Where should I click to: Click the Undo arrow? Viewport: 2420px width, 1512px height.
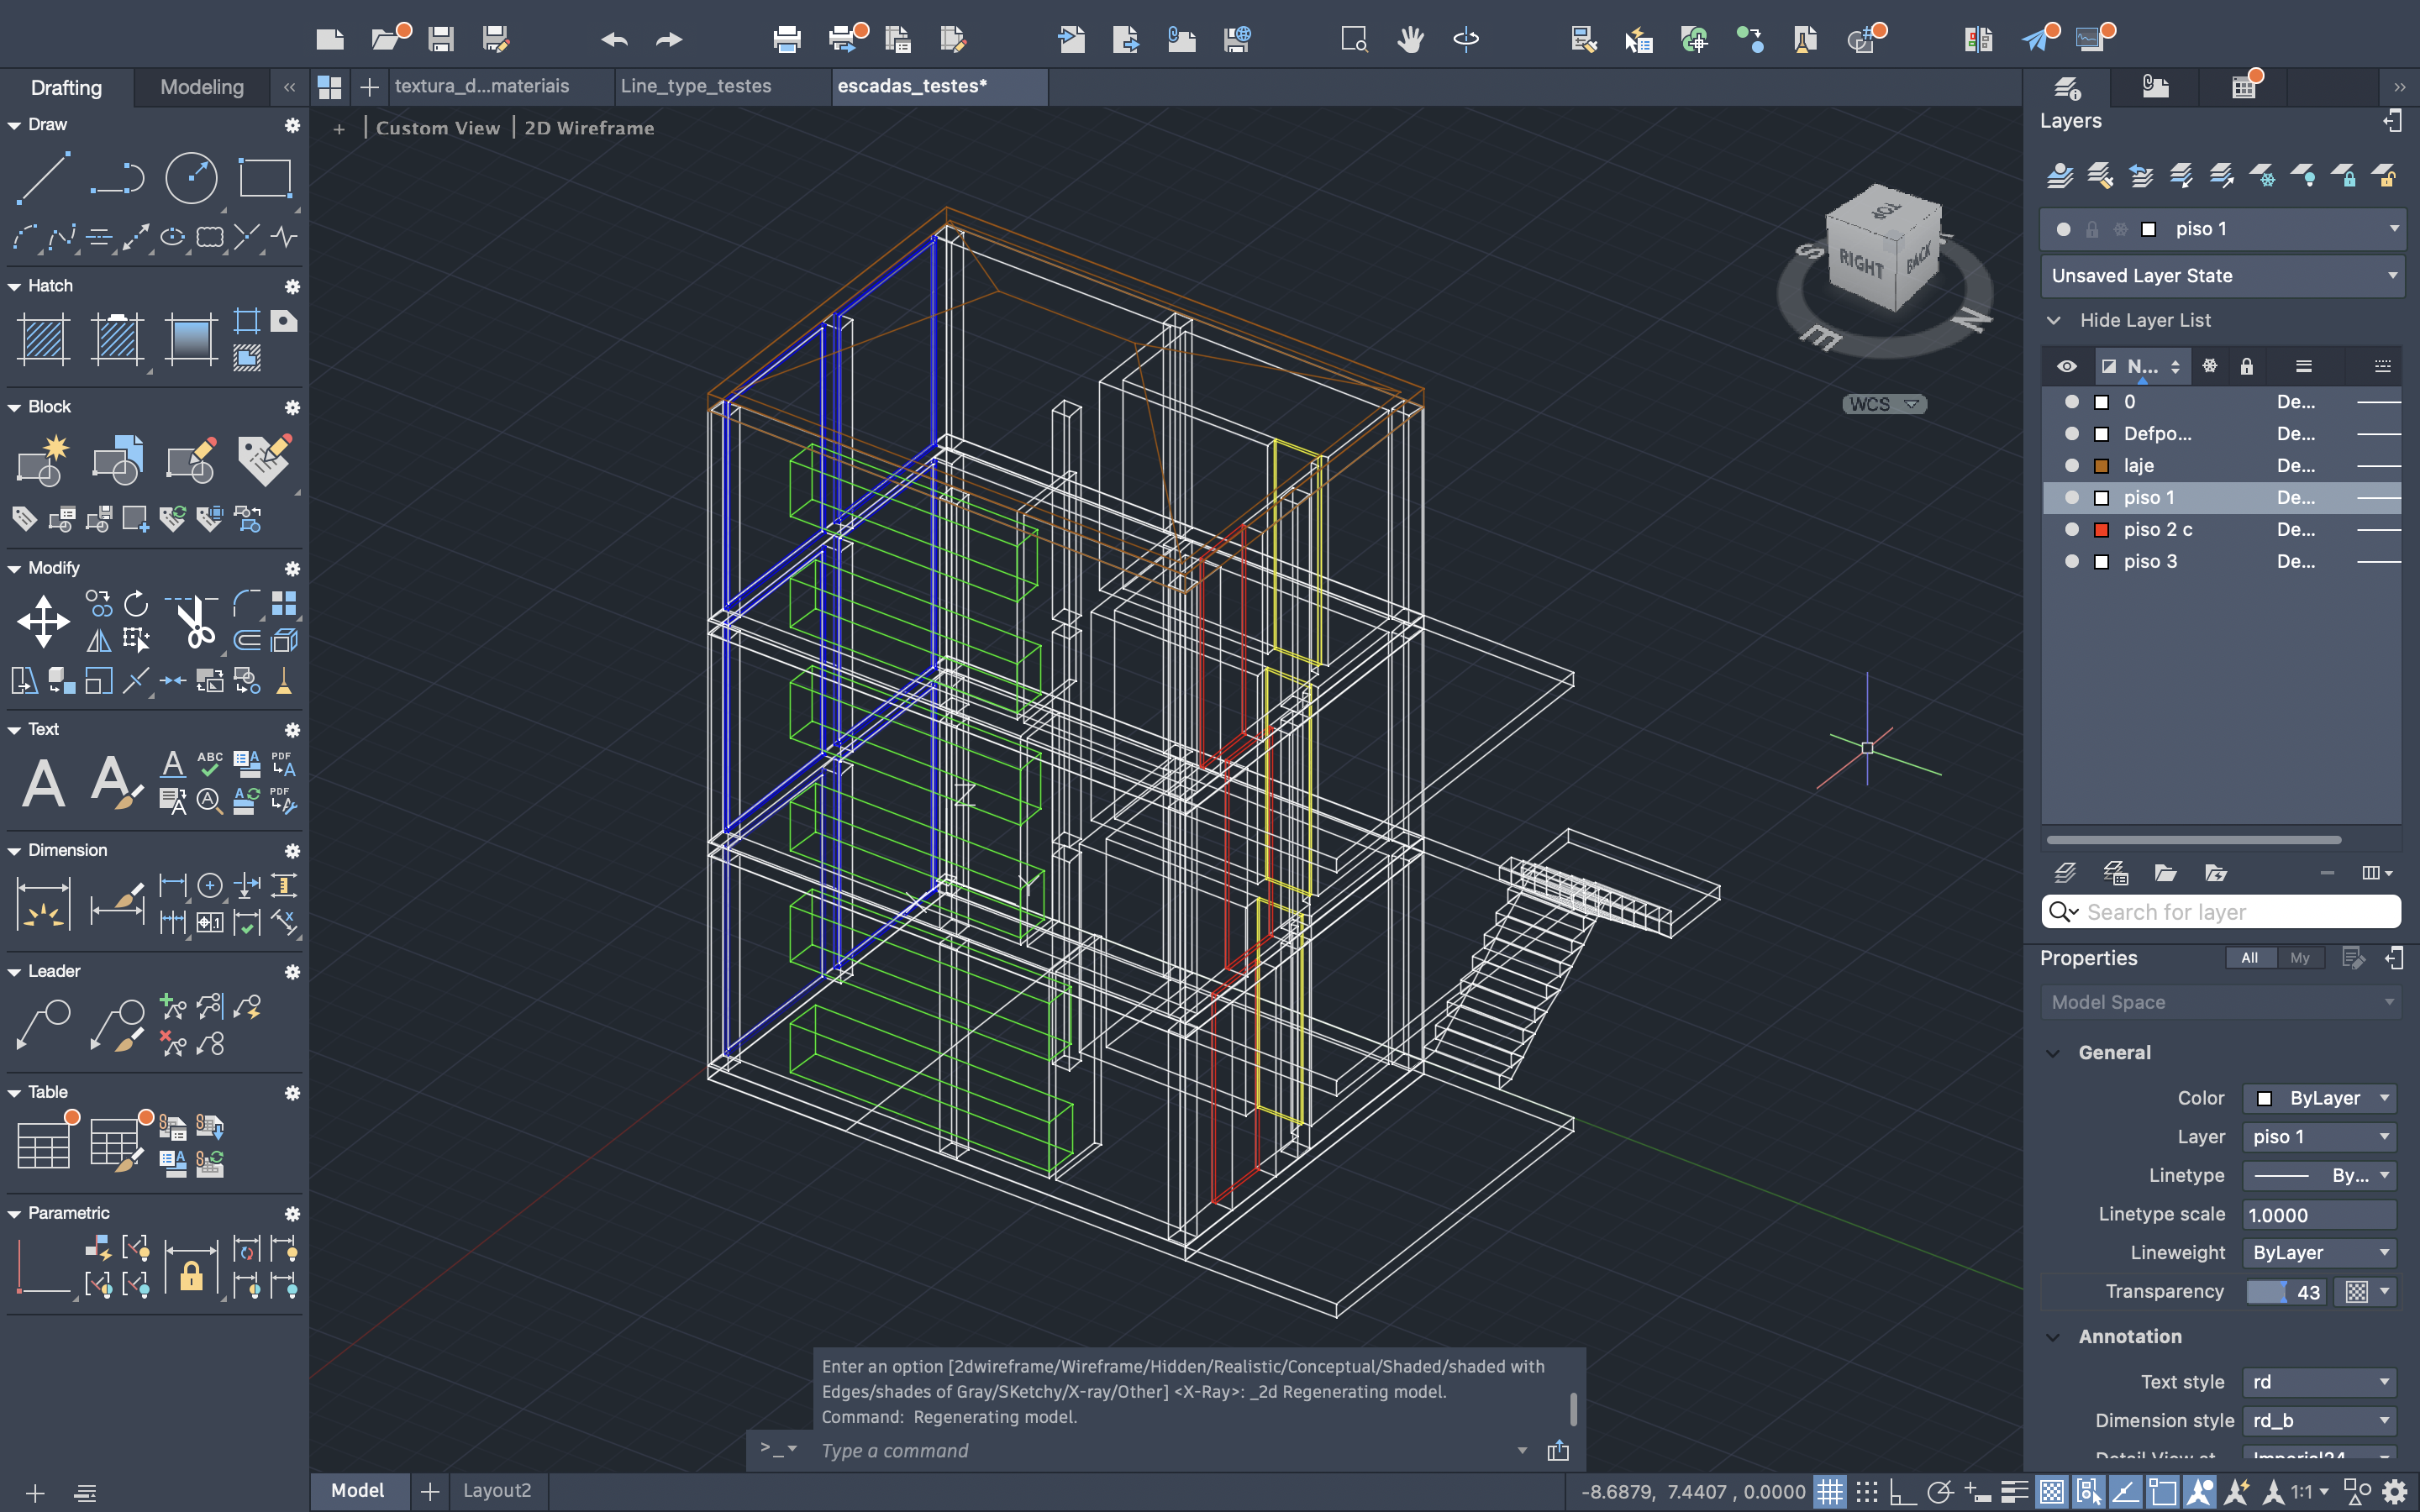614,39
